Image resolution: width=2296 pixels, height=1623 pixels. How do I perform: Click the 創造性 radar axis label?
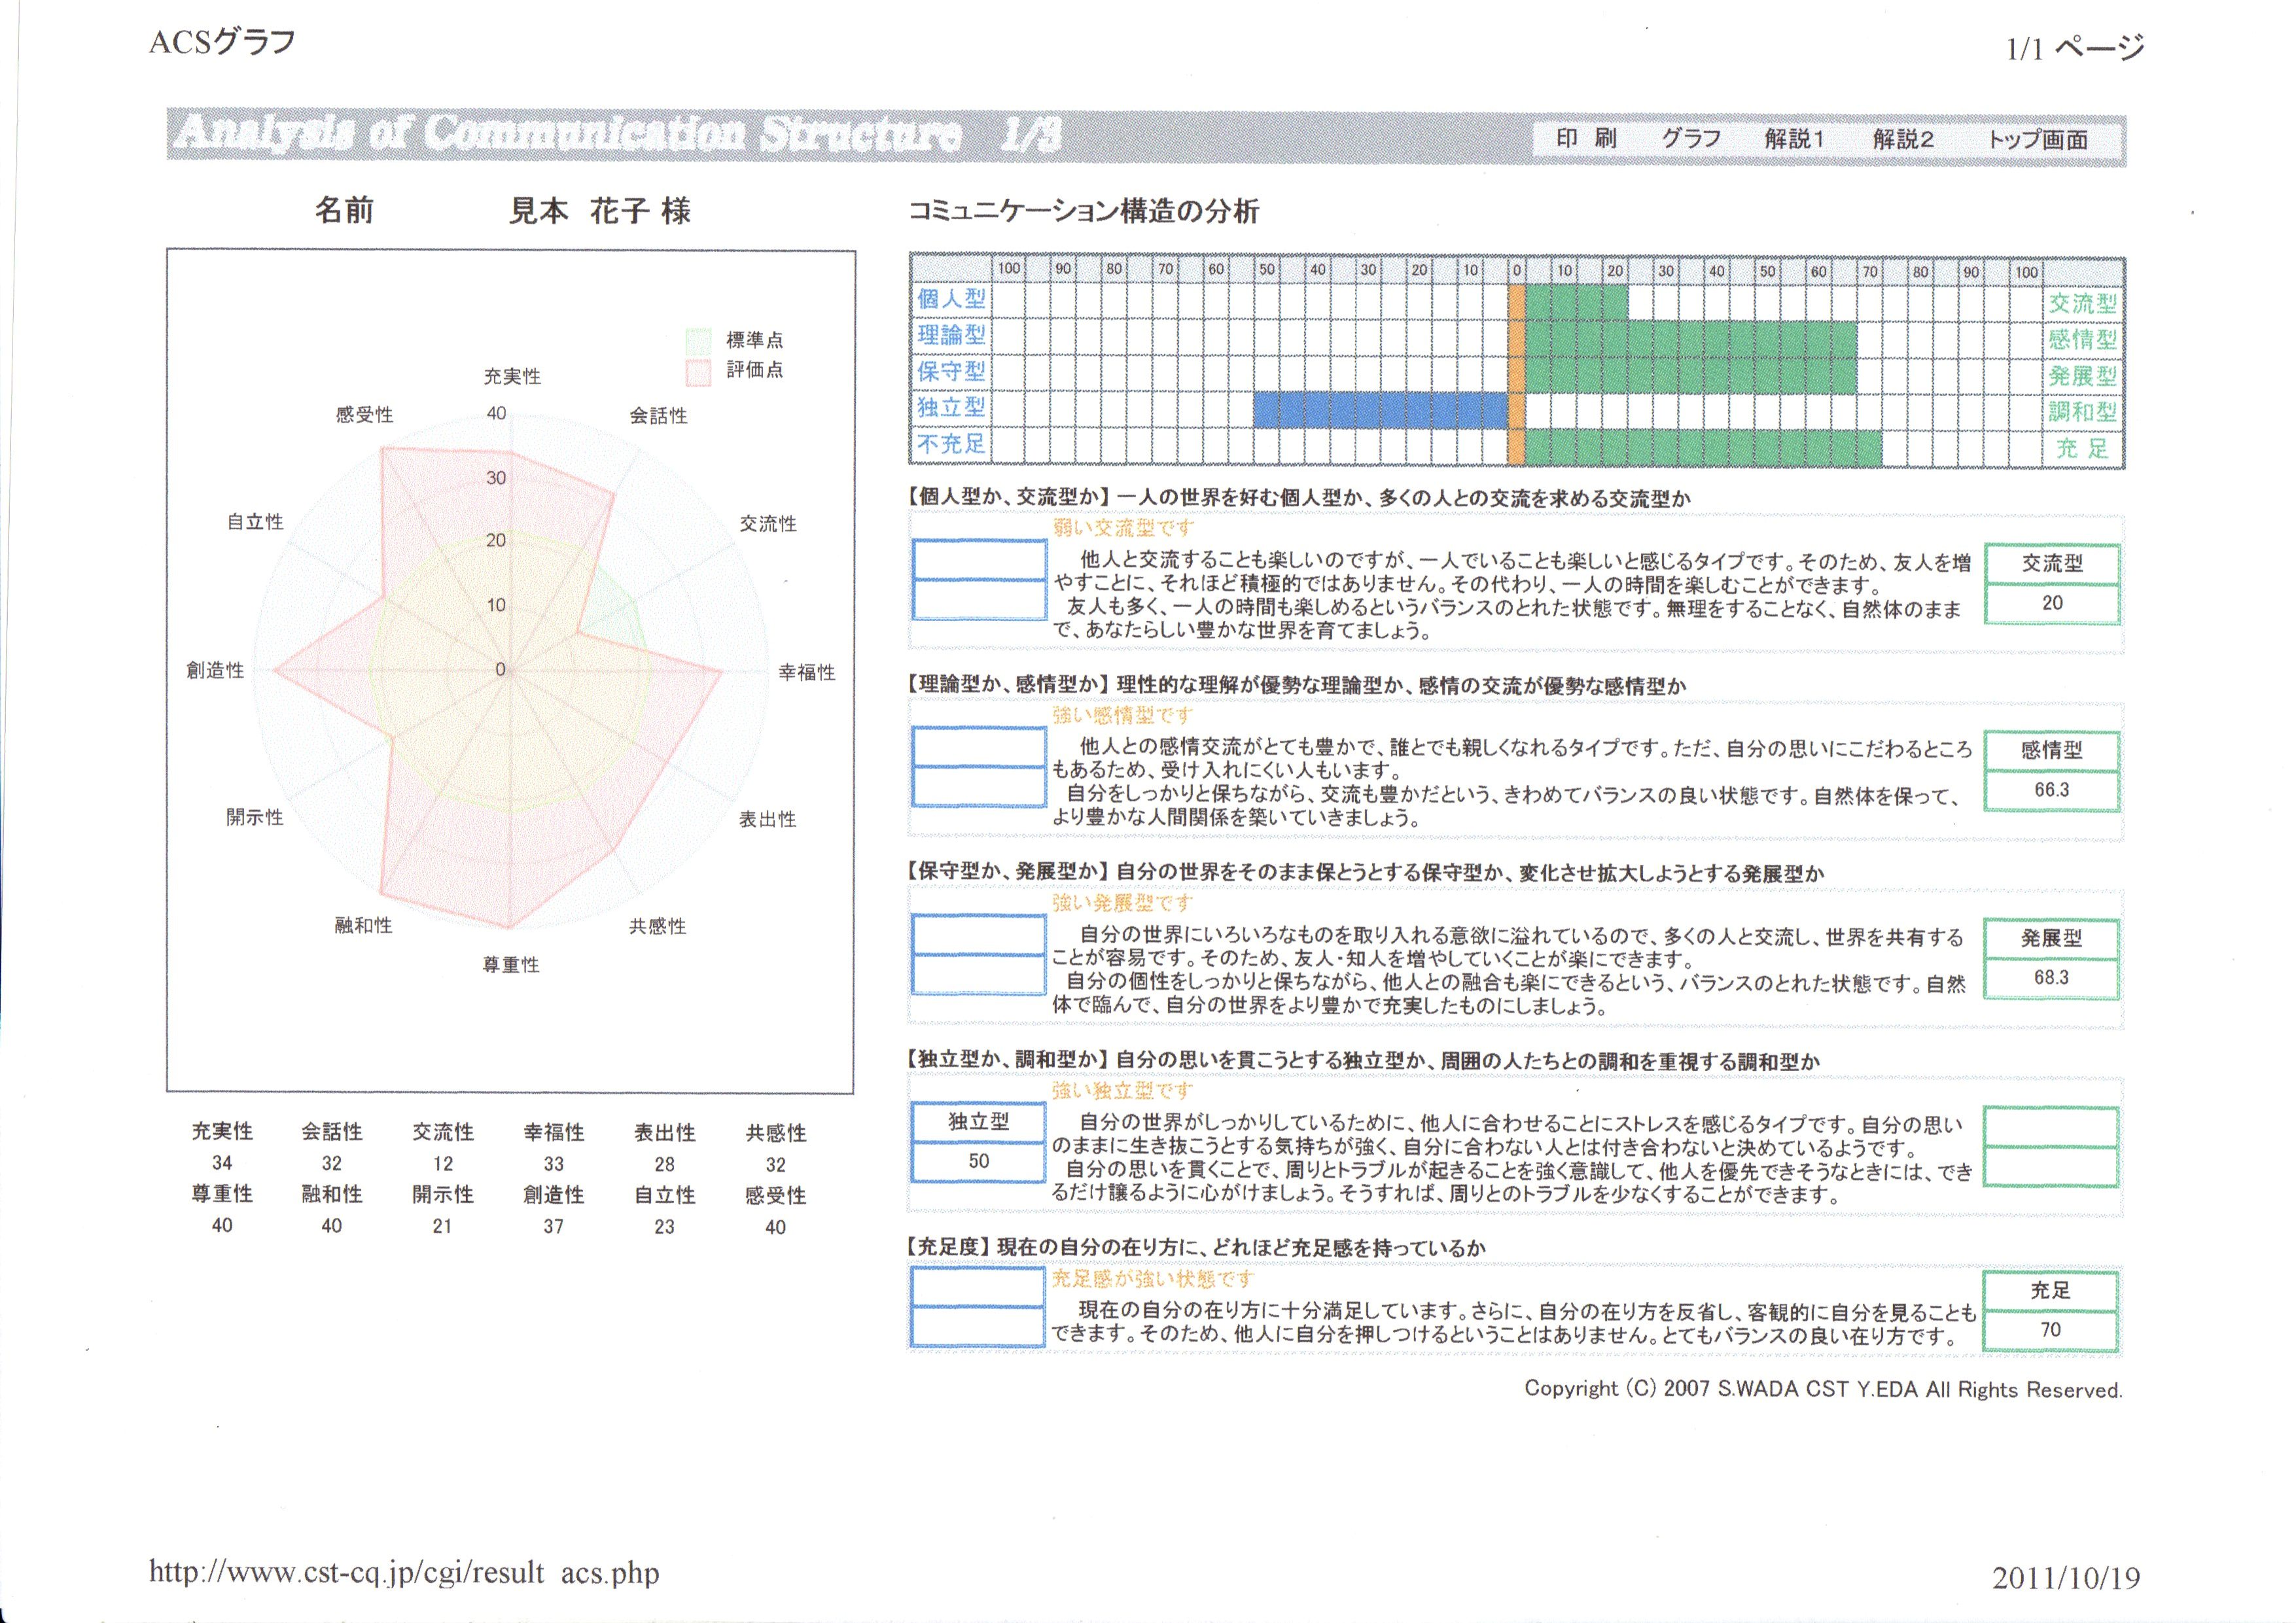pos(215,670)
